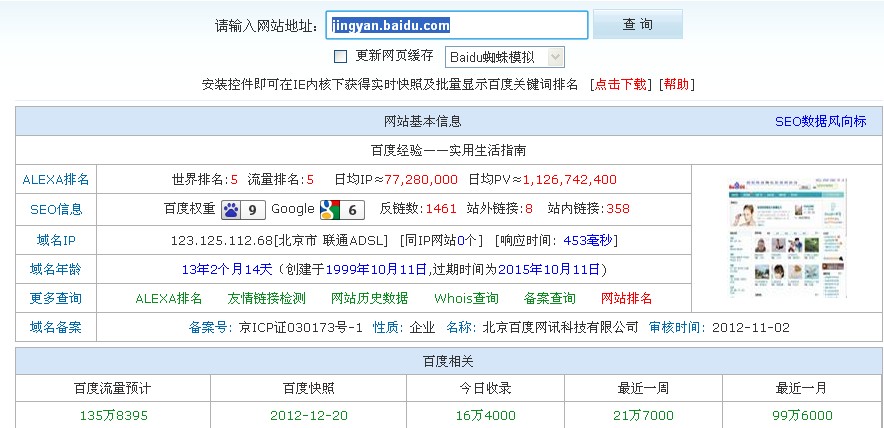Click site title 百度经验——实用生活指南
The image size is (884, 428).
(x=449, y=151)
